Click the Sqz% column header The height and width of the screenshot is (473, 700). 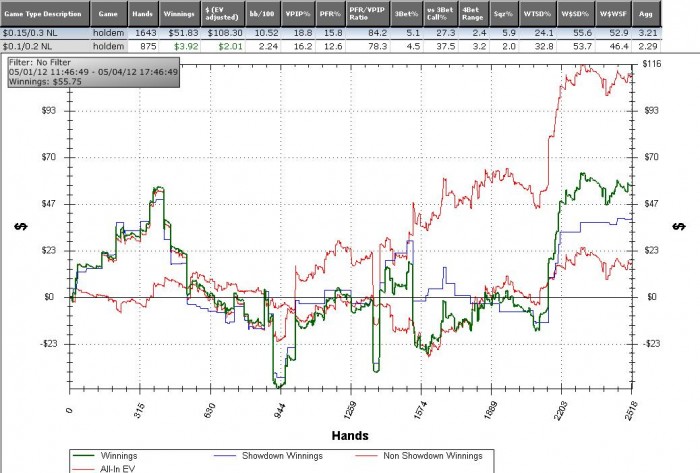pyautogui.click(x=504, y=14)
